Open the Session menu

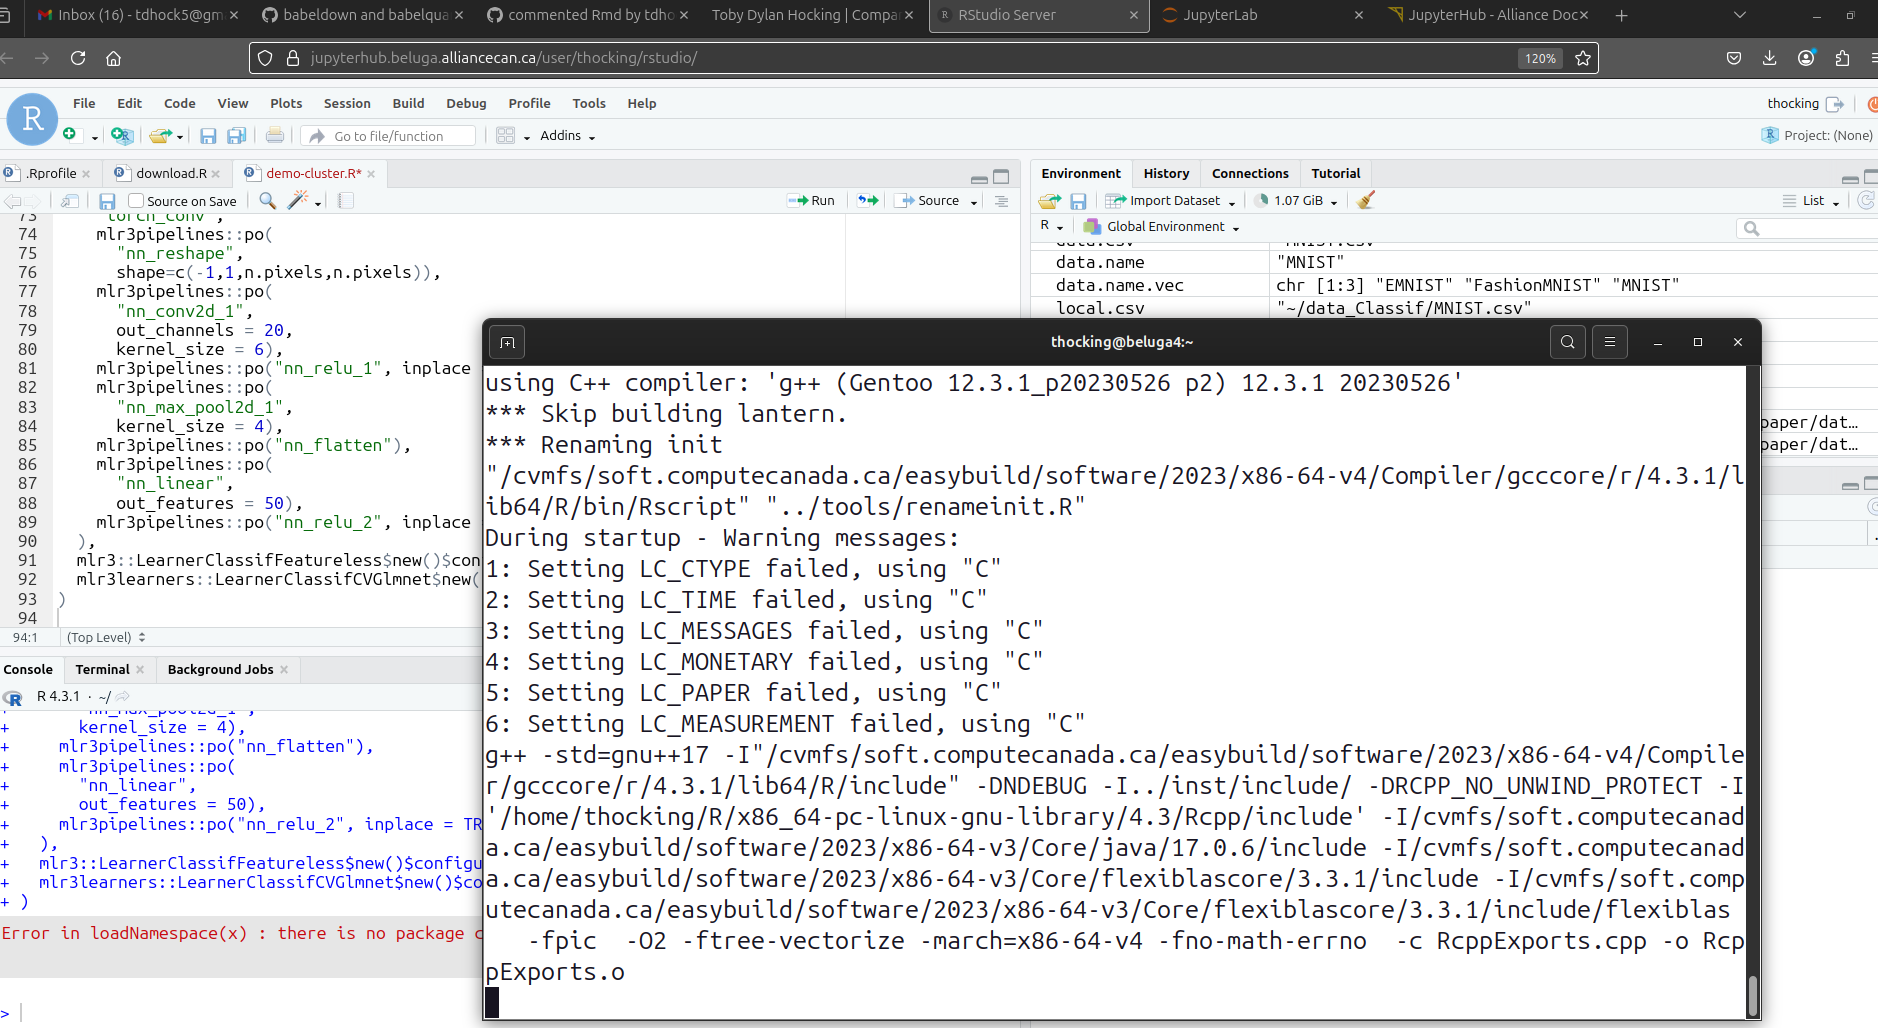[347, 103]
